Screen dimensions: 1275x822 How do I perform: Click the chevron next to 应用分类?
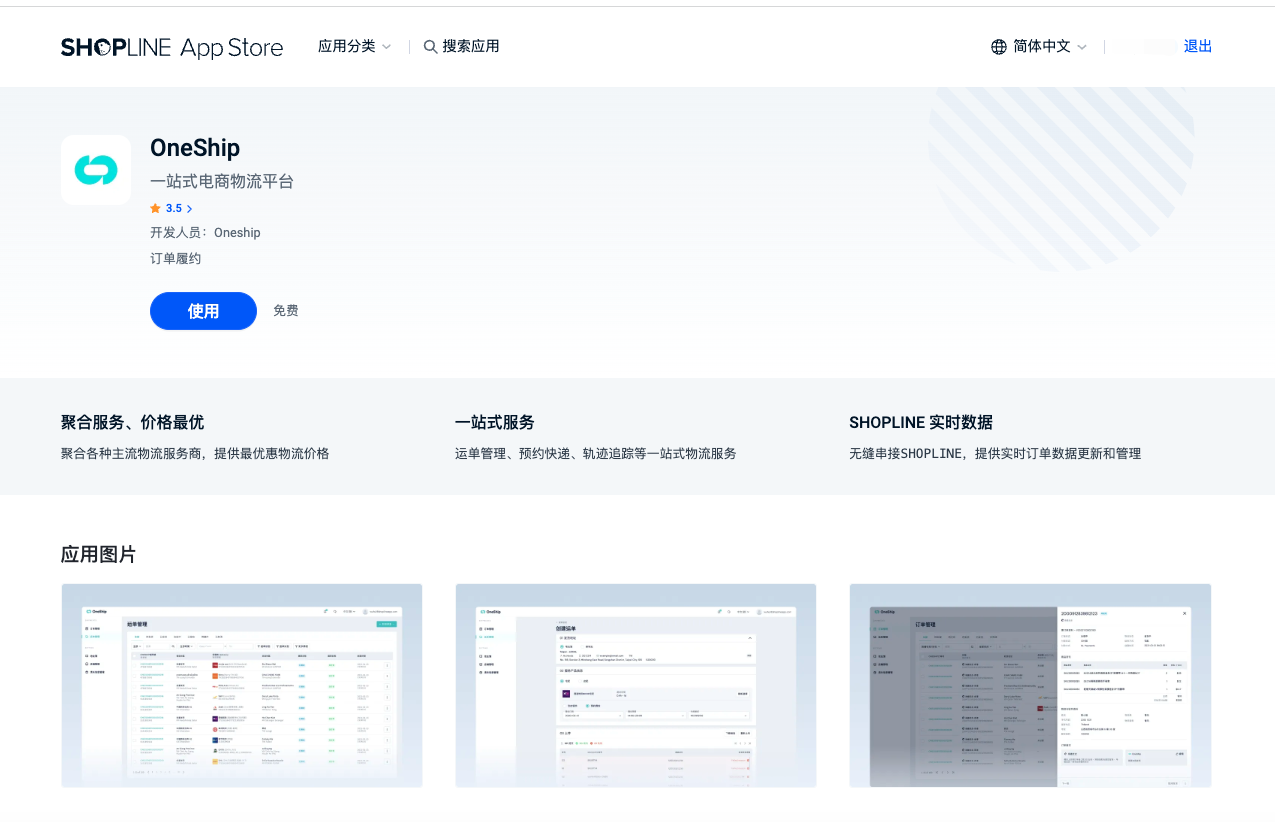(x=386, y=47)
